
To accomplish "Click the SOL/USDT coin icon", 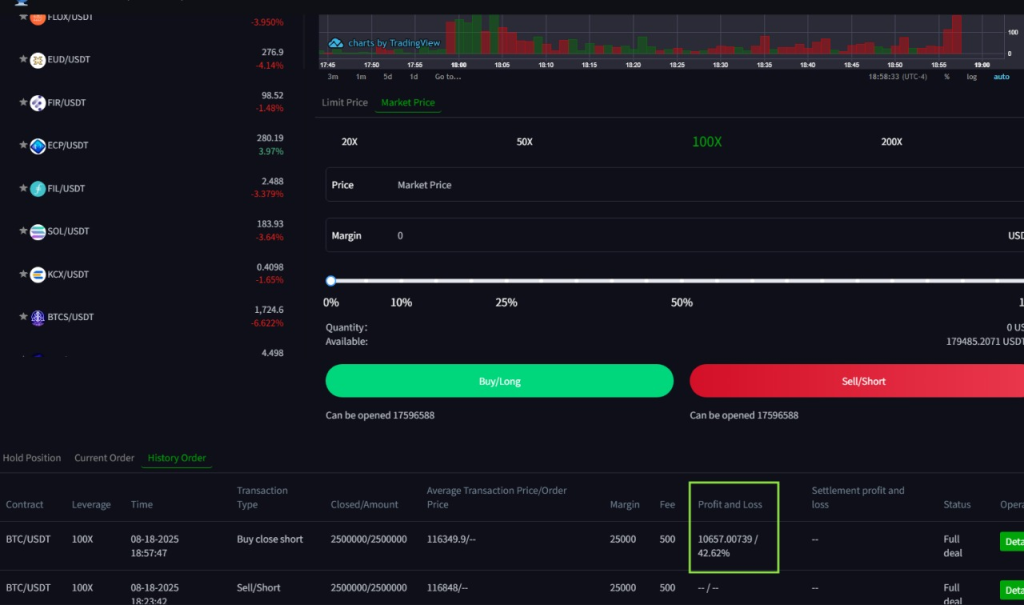I will pos(38,232).
